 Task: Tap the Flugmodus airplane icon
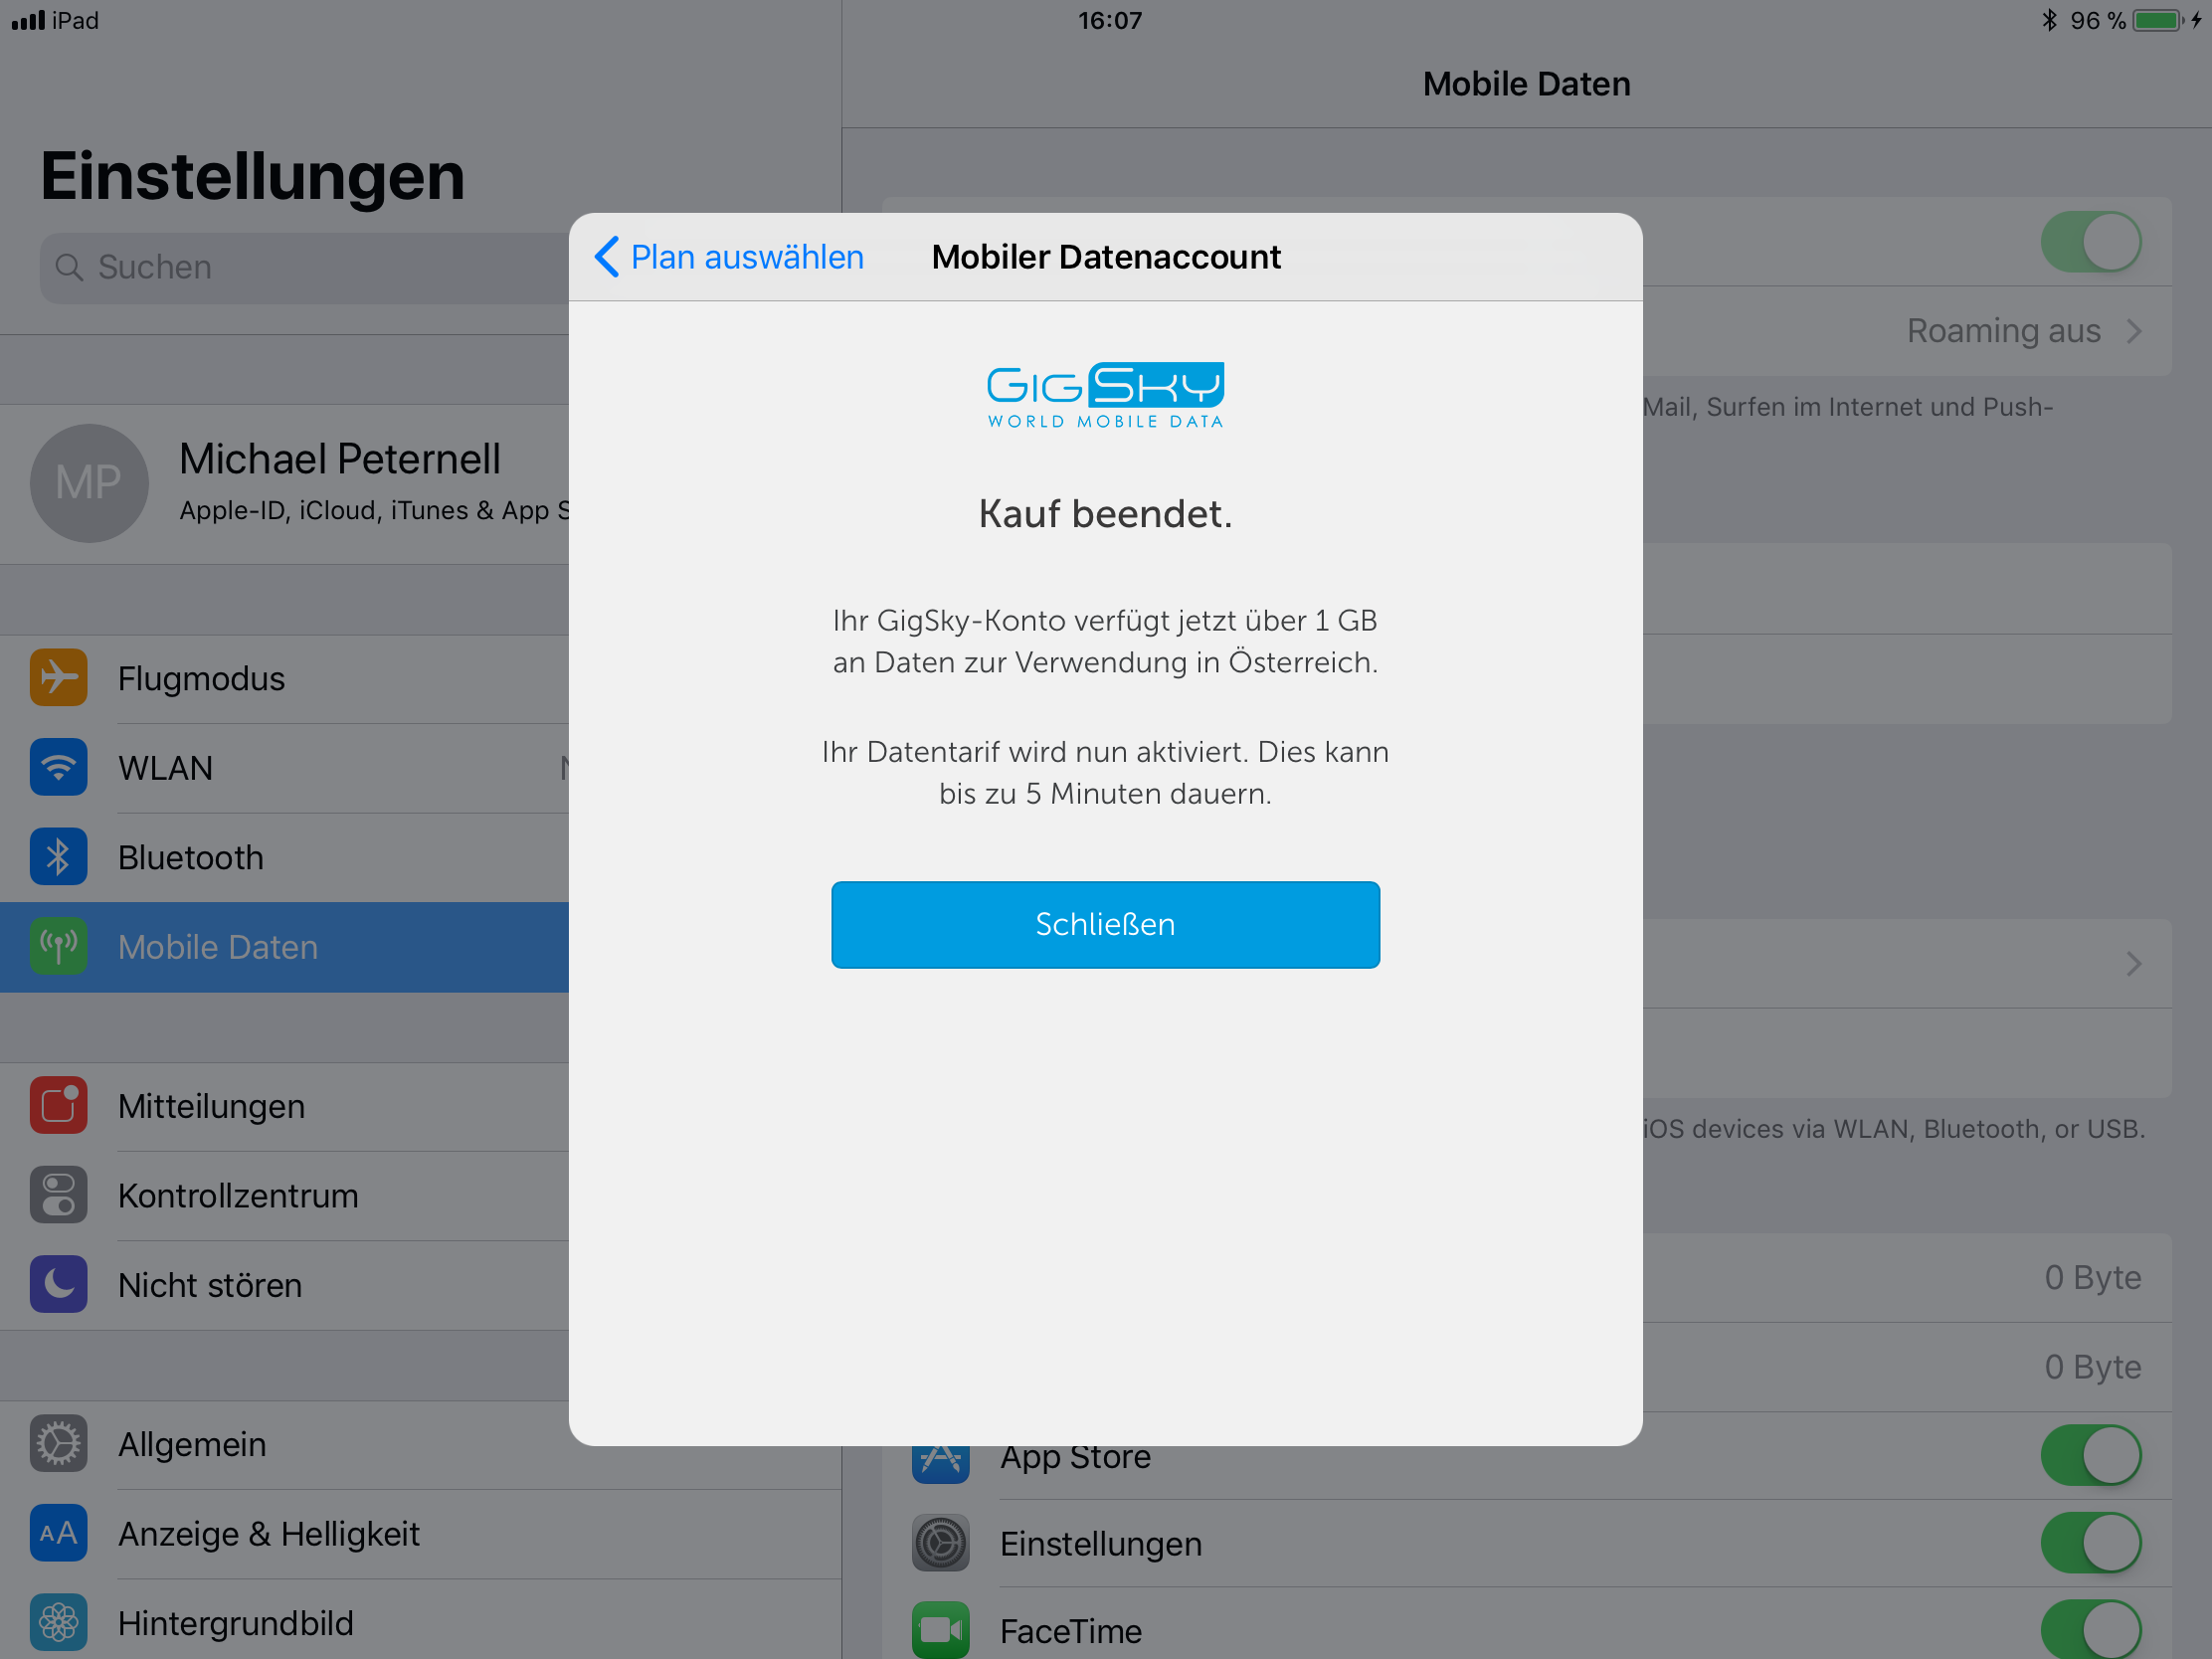(58, 678)
